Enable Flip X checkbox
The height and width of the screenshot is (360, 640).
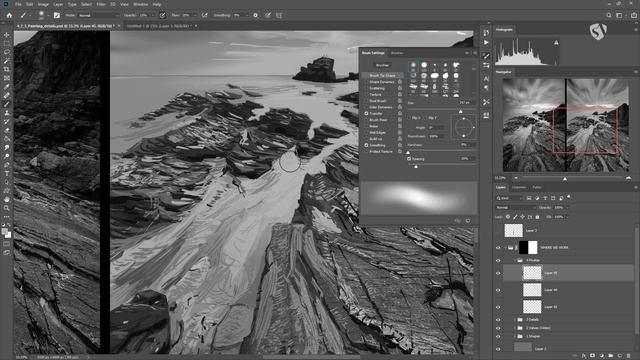click(x=409, y=118)
